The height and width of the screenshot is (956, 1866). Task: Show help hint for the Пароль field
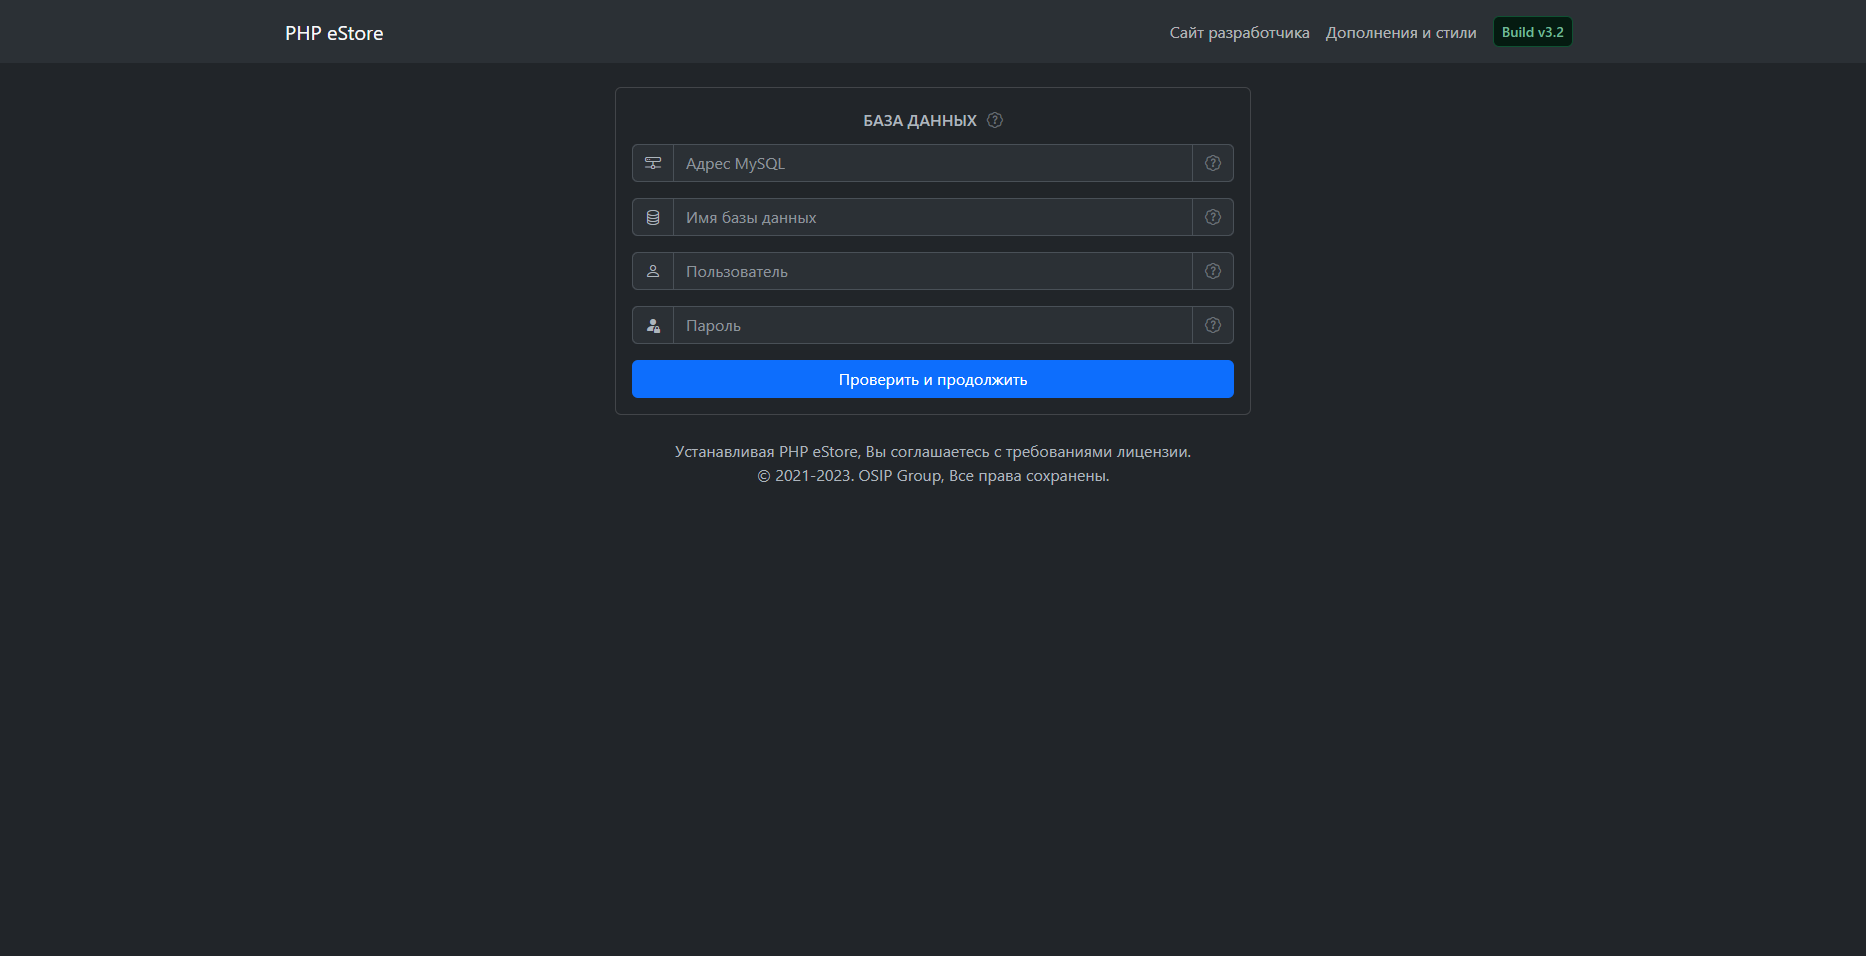1212,325
